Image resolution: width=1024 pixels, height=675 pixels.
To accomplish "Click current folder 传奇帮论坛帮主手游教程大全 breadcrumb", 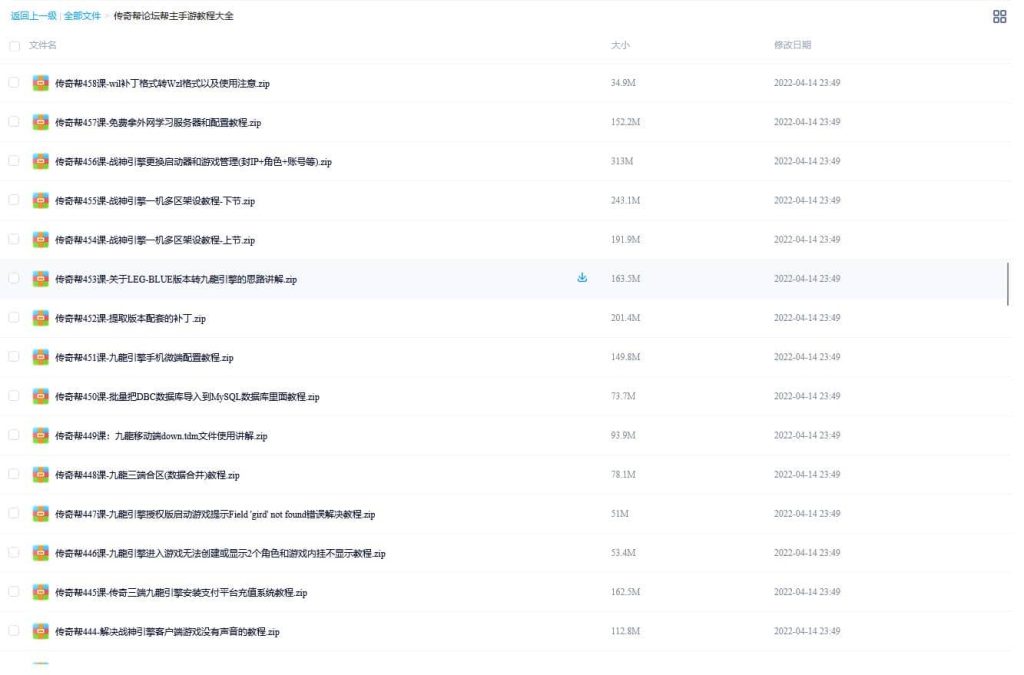I will tap(173, 16).
